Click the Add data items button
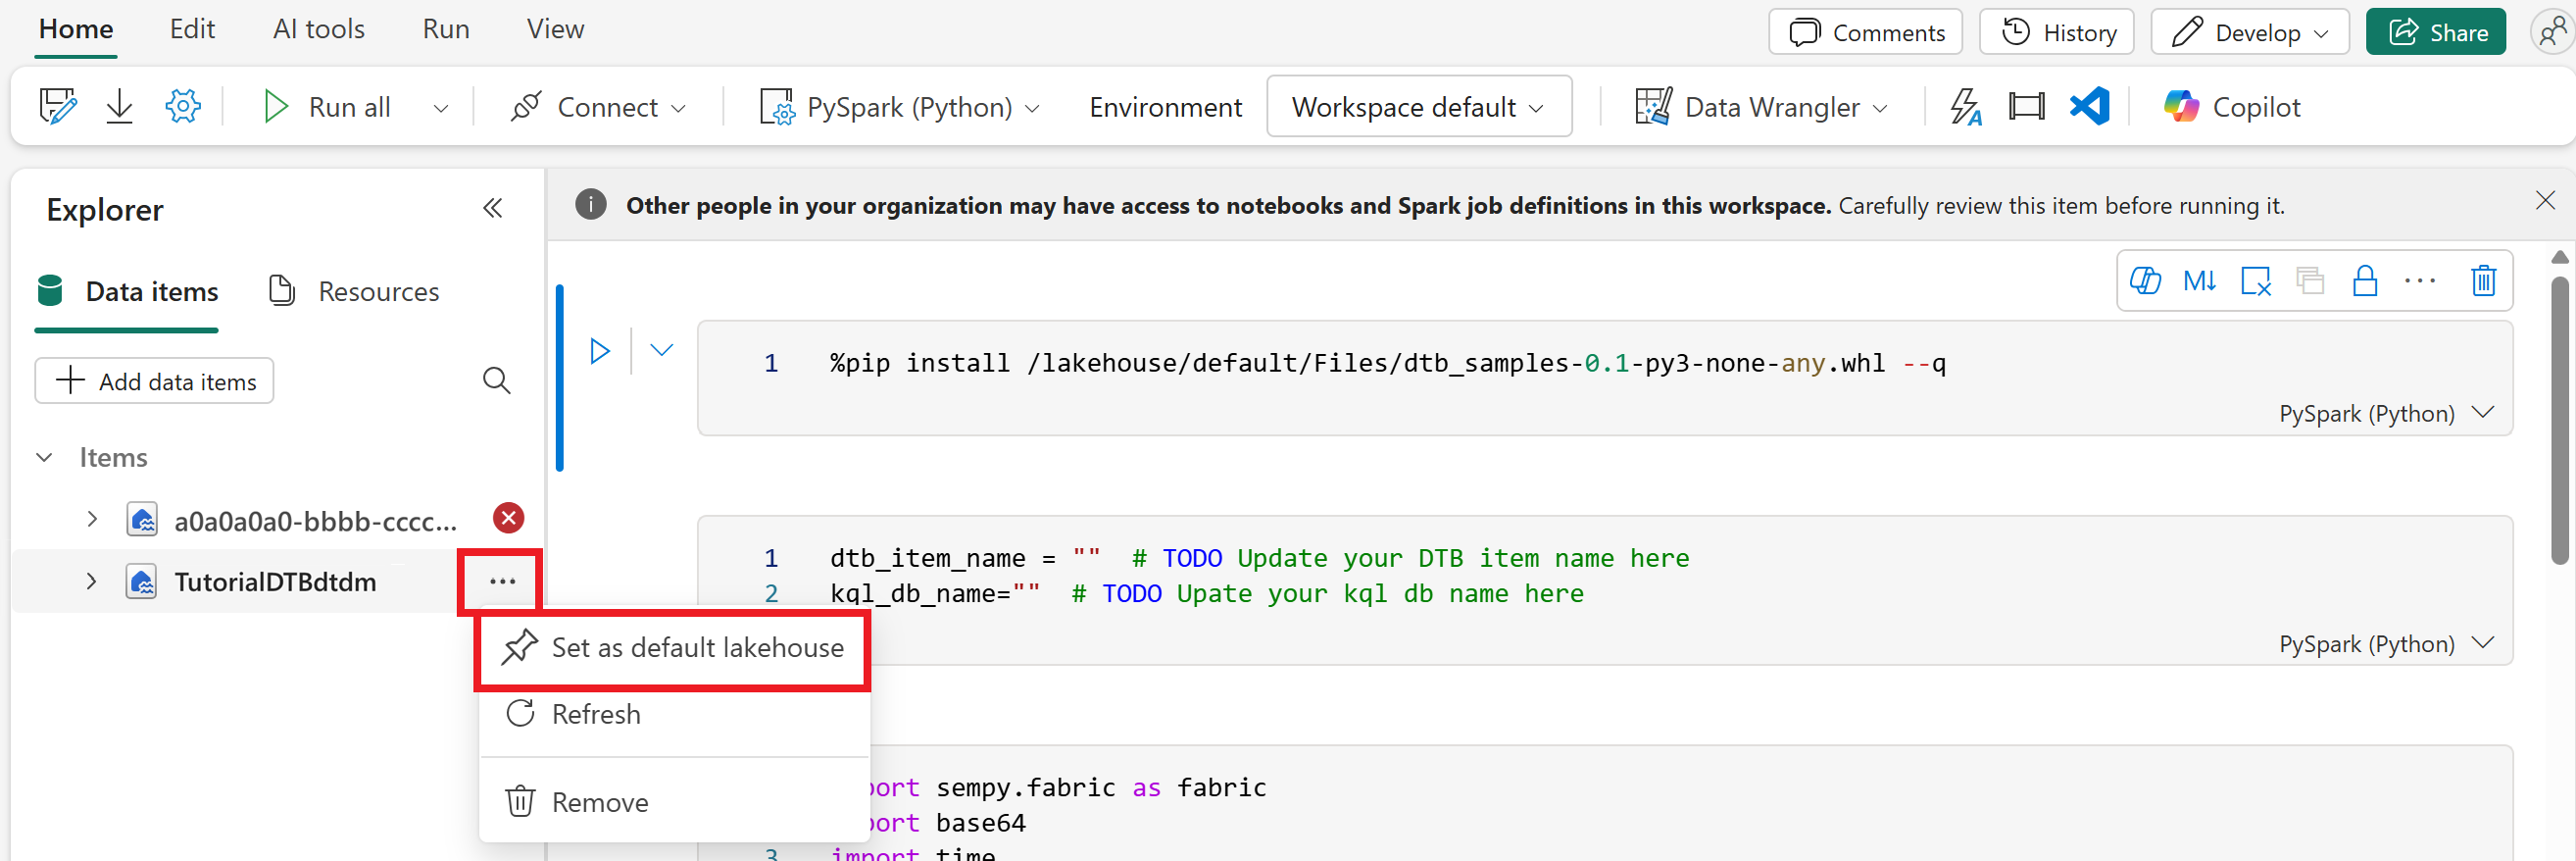Viewport: 2576px width, 861px height. coord(155,381)
